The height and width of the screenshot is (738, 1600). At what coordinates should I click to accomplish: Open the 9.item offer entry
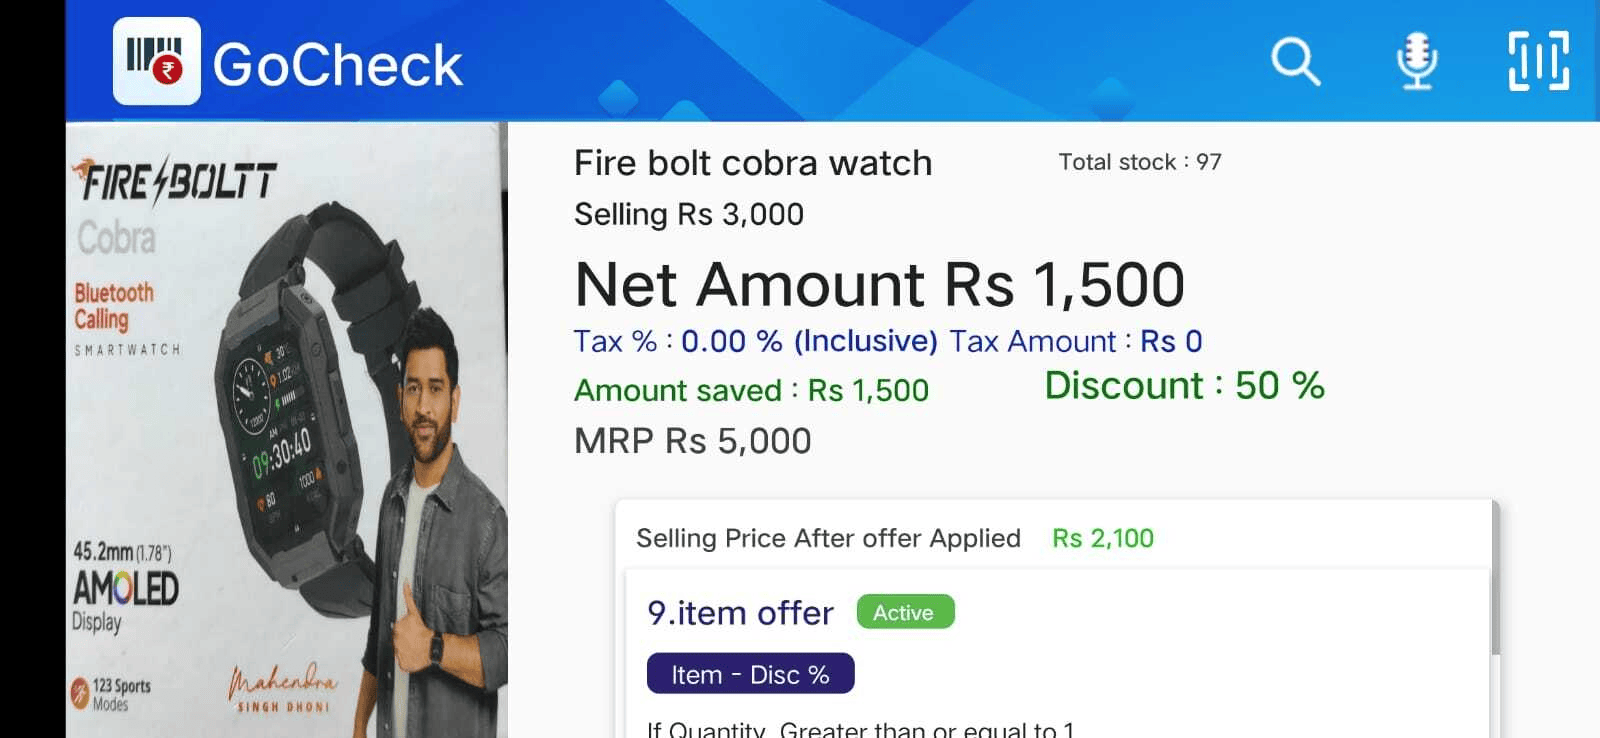(740, 613)
